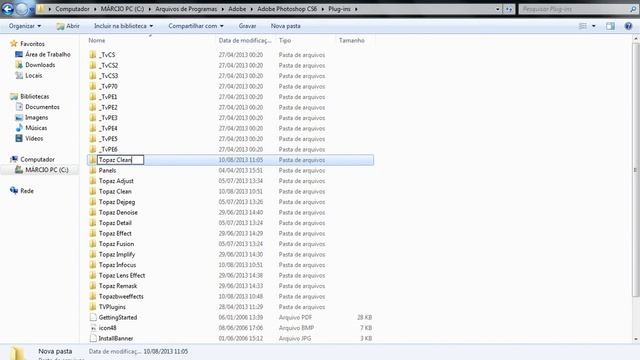Sort by the Tipo column header

coord(285,40)
